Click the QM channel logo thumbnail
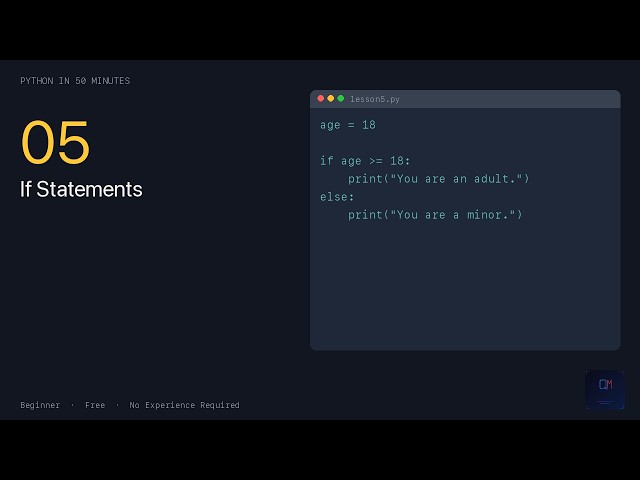 click(605, 390)
